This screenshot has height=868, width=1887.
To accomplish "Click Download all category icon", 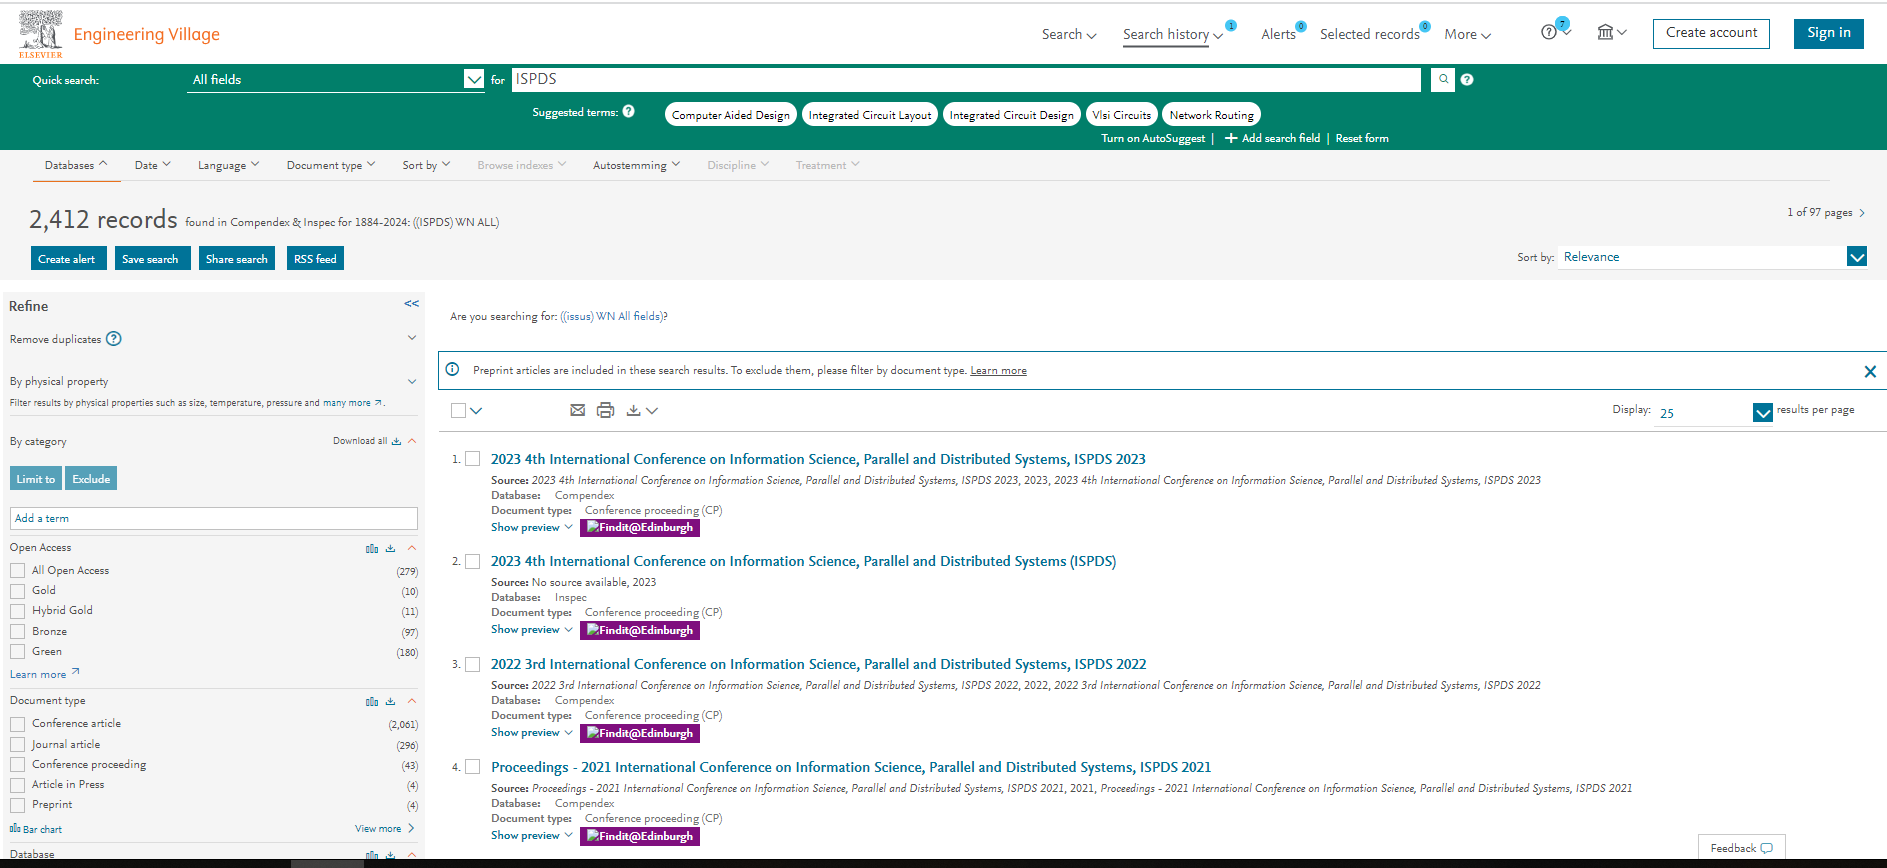I will click(x=396, y=441).
